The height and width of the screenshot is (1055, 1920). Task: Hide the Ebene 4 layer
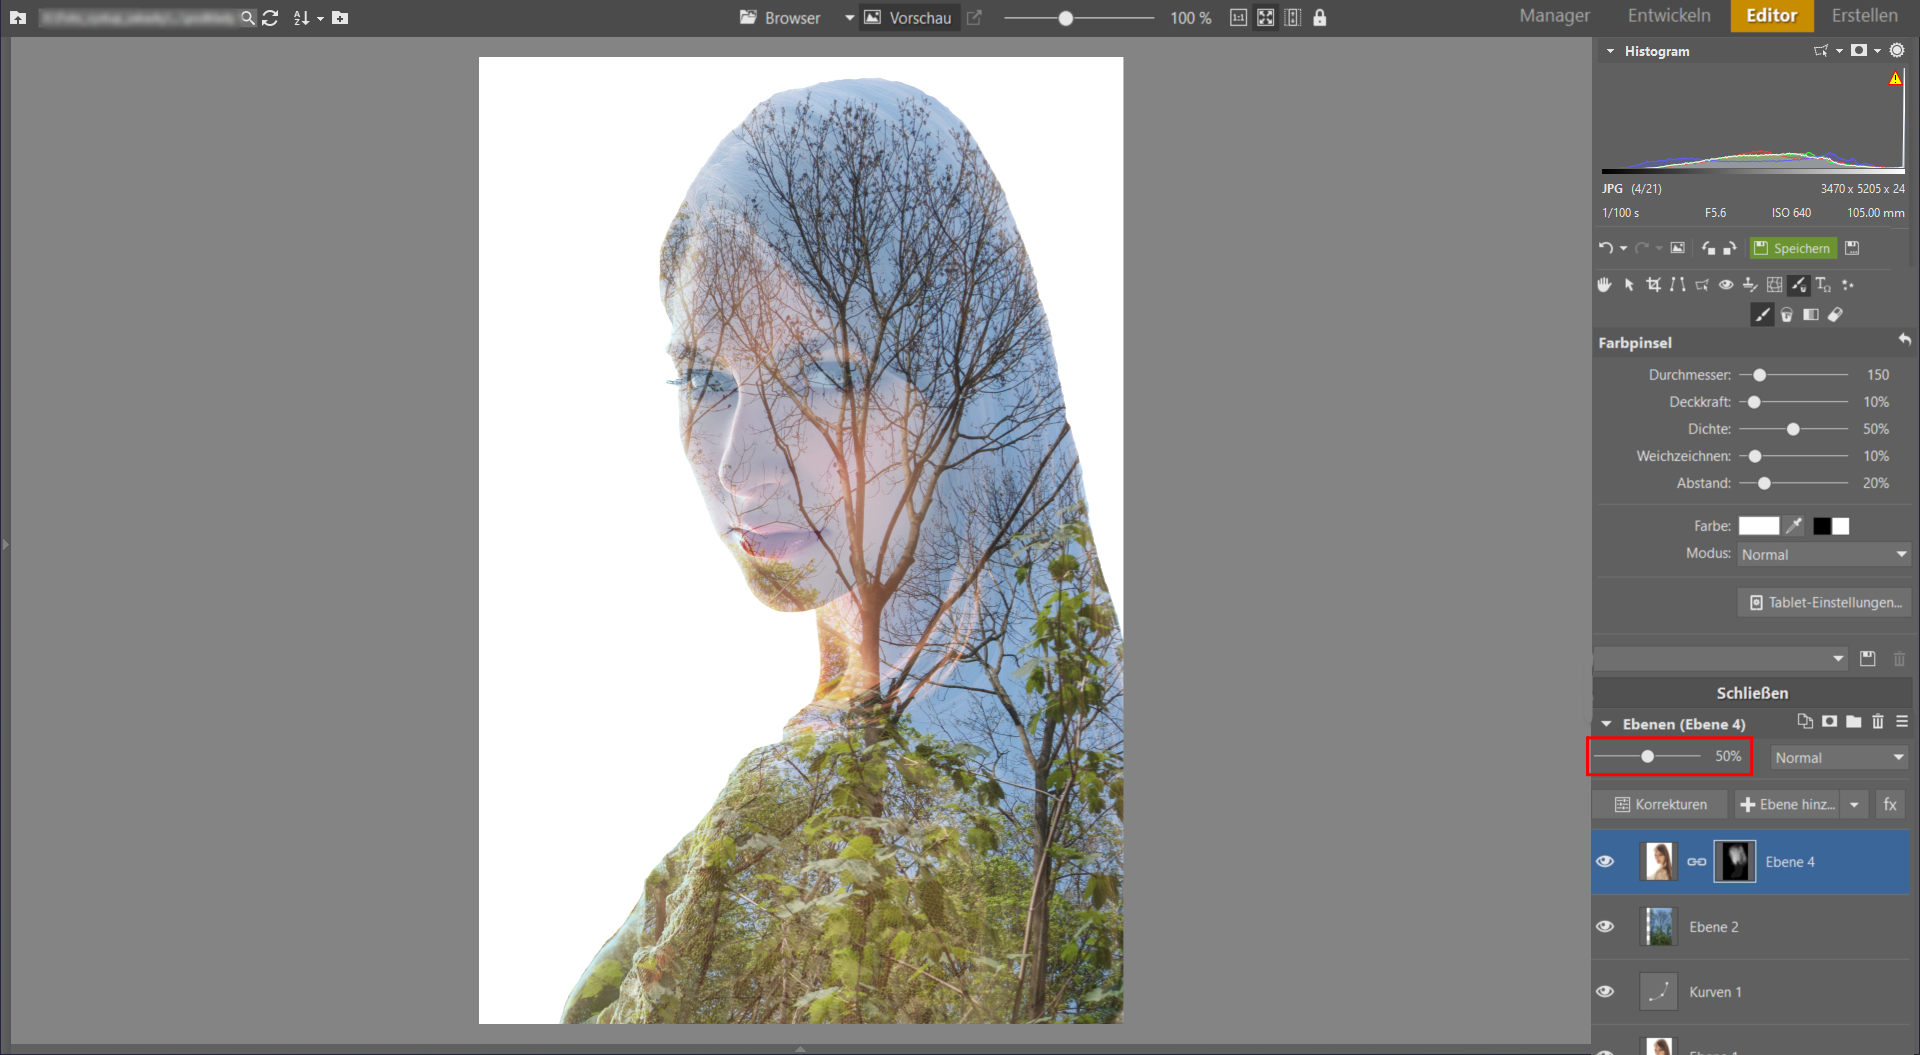(x=1605, y=862)
